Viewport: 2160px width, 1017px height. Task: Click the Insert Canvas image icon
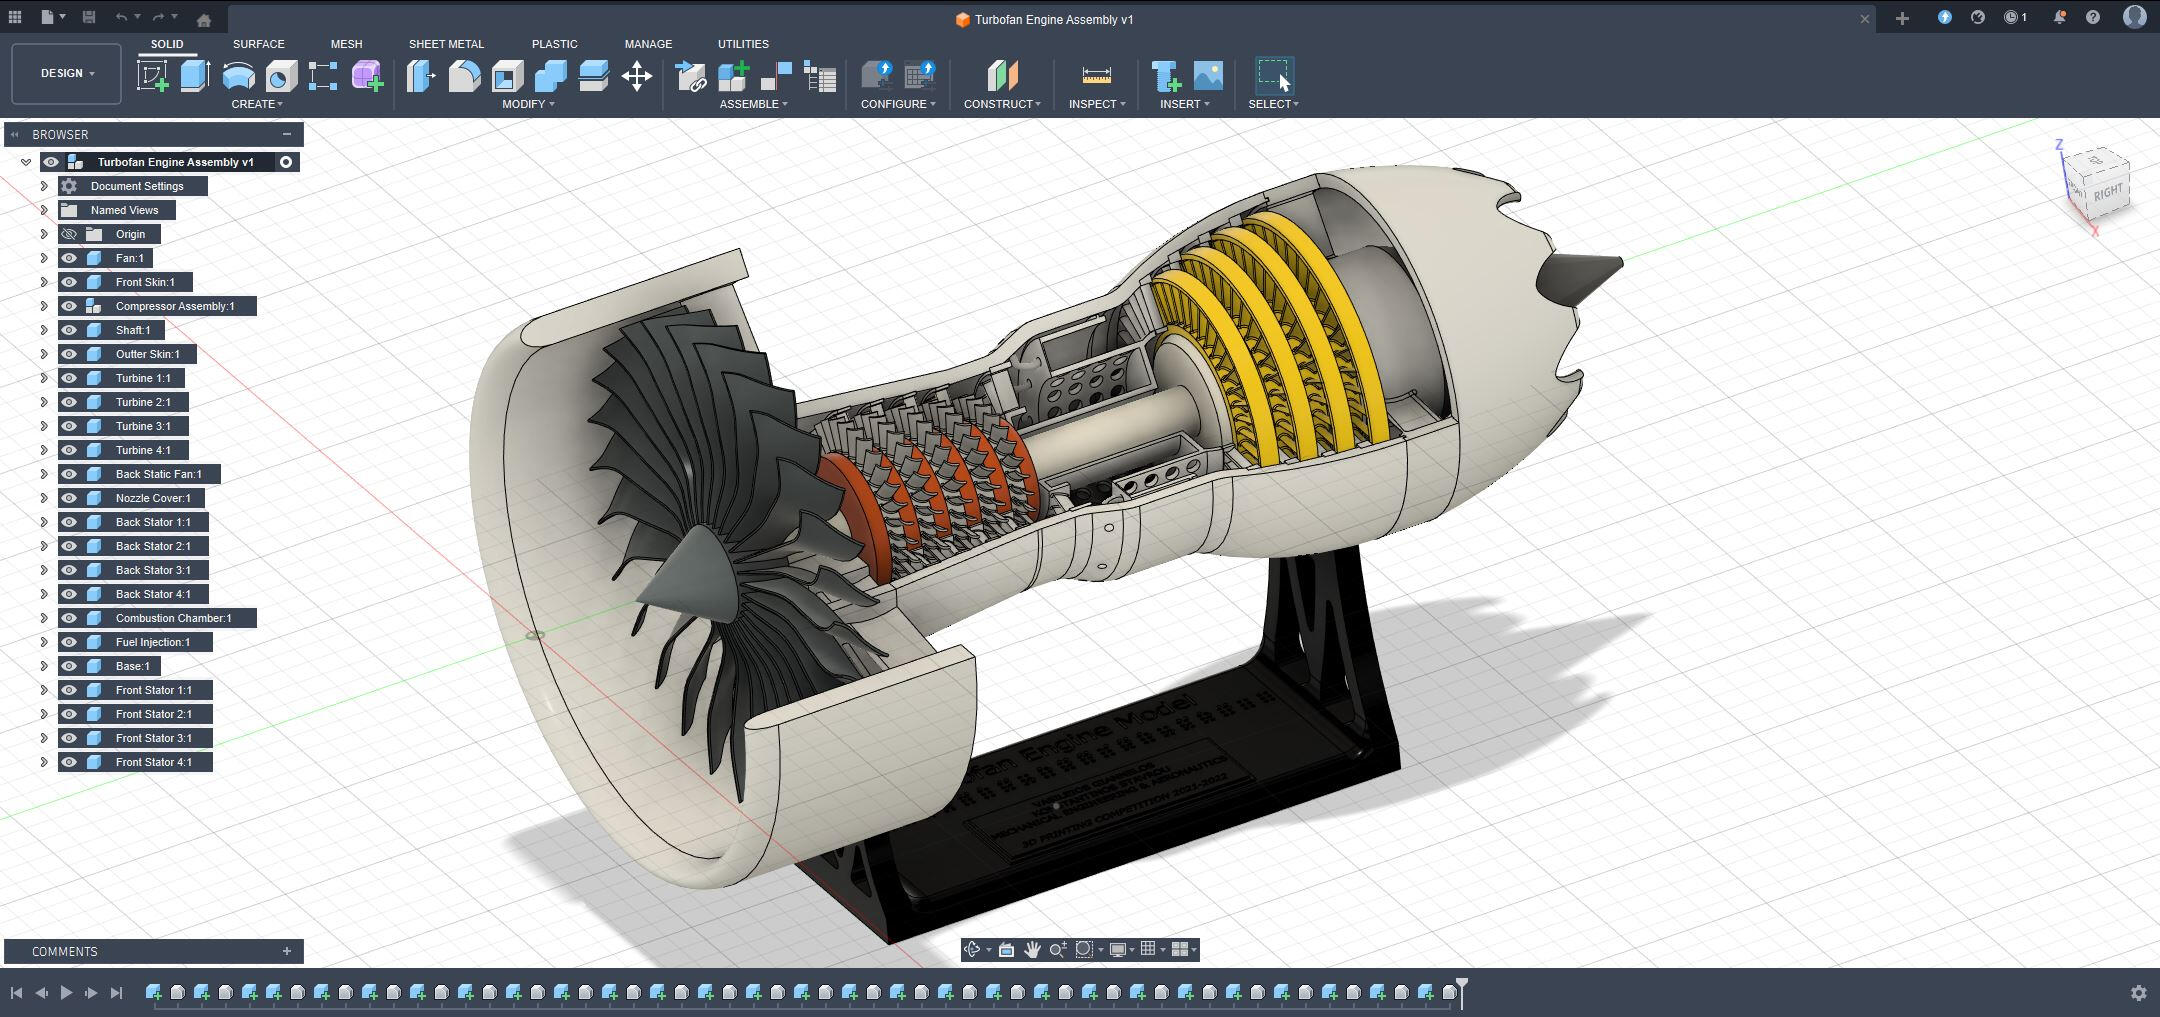[1208, 76]
